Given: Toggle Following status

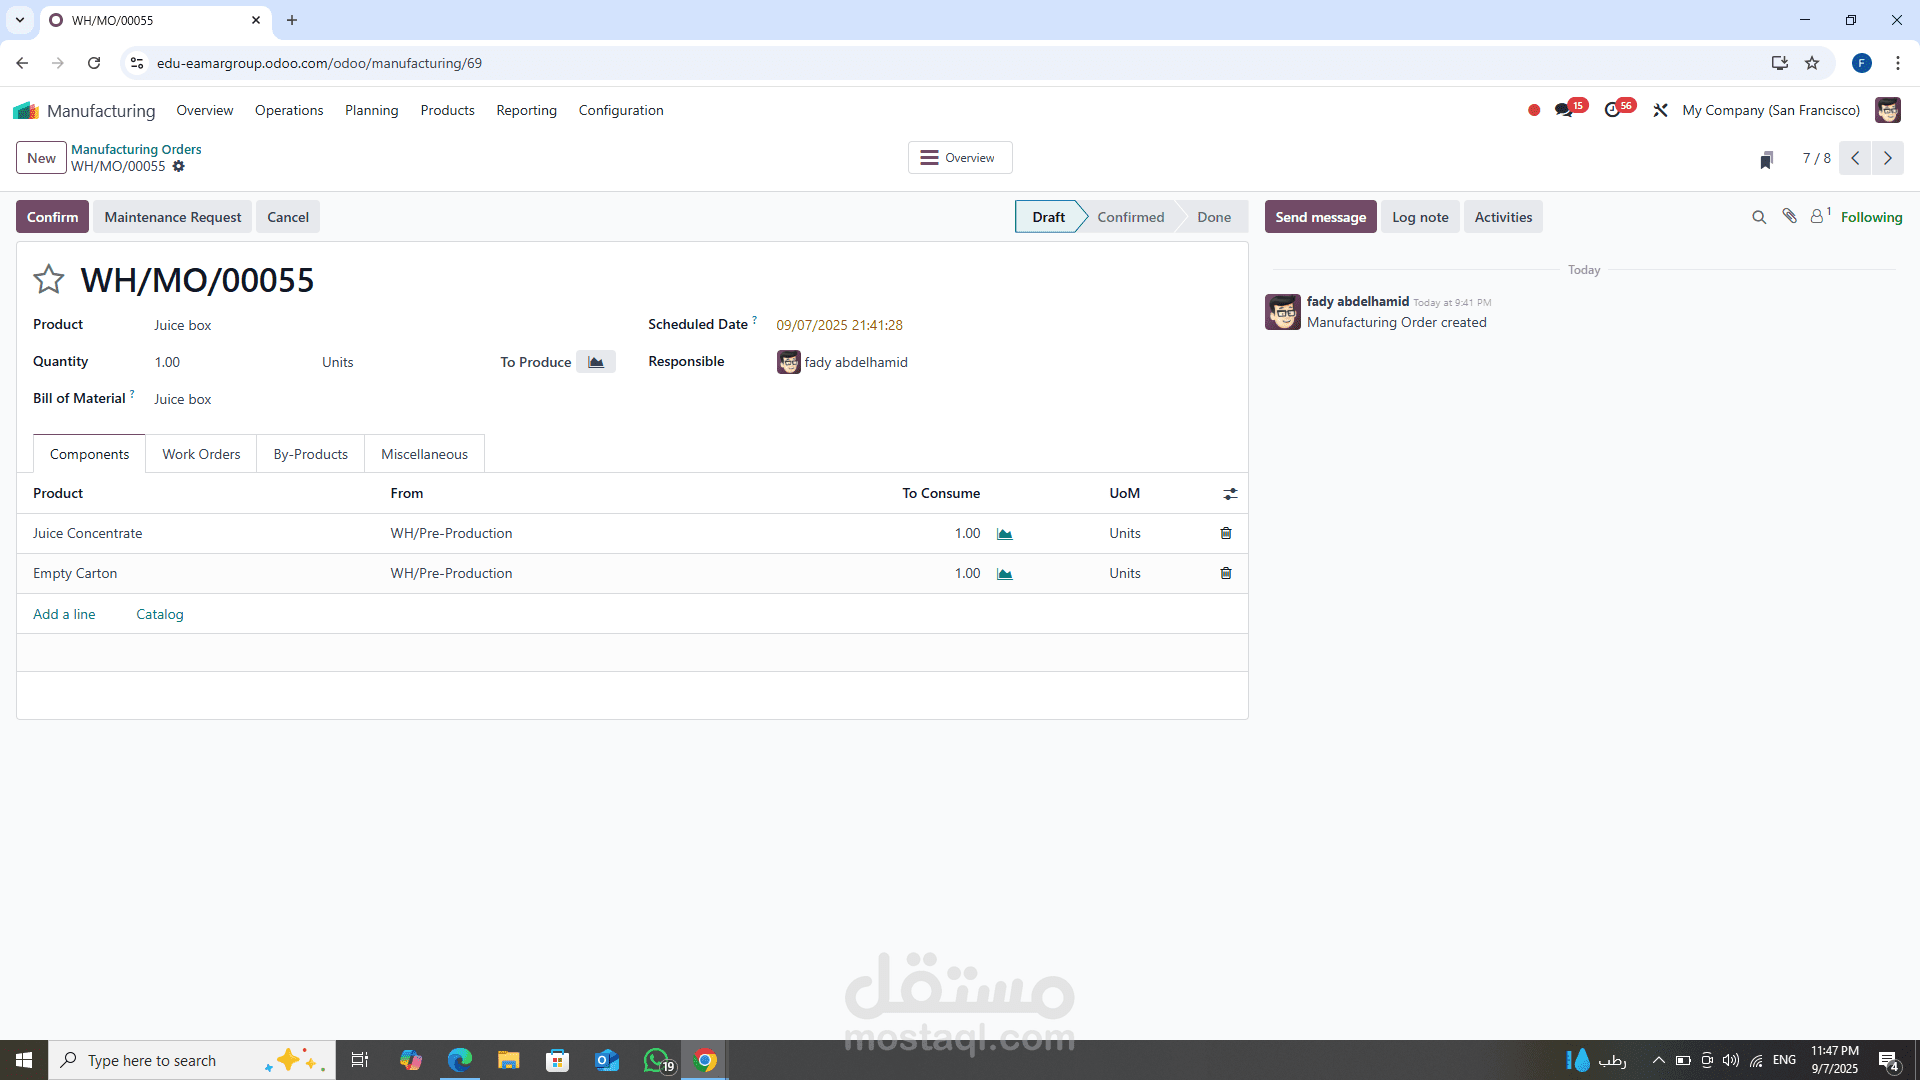Looking at the screenshot, I should click(1871, 217).
